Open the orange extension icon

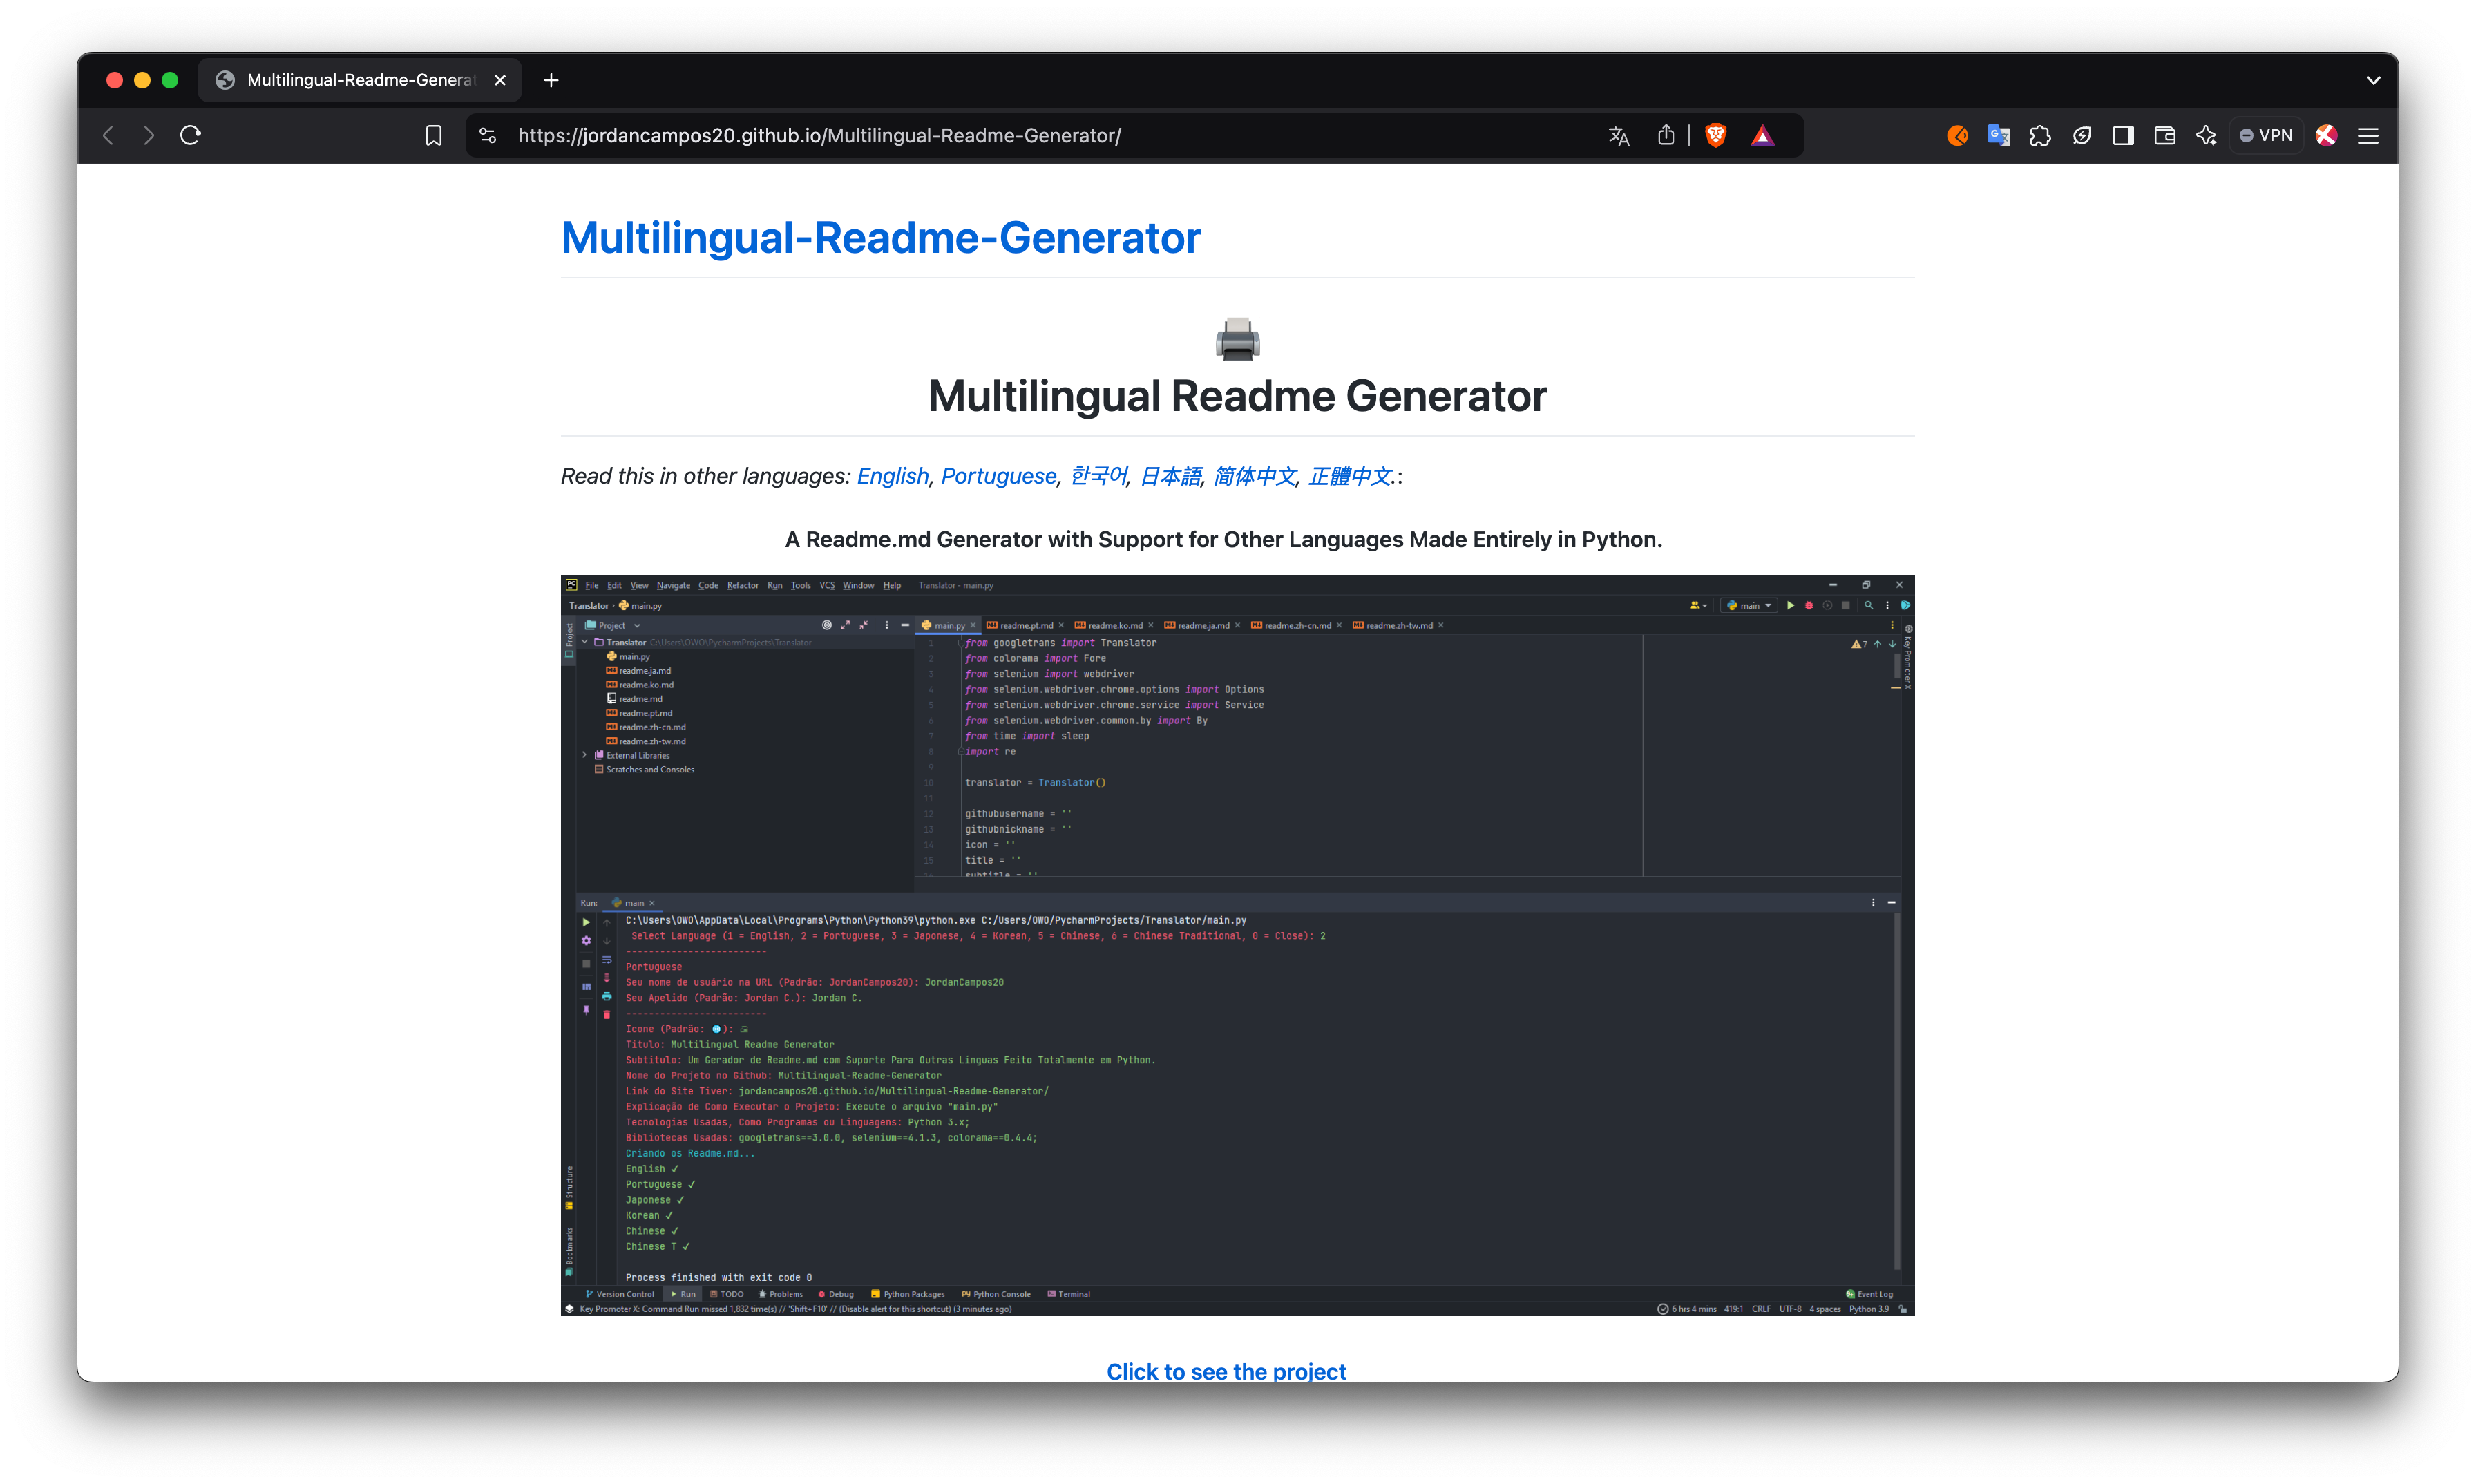(x=1957, y=136)
